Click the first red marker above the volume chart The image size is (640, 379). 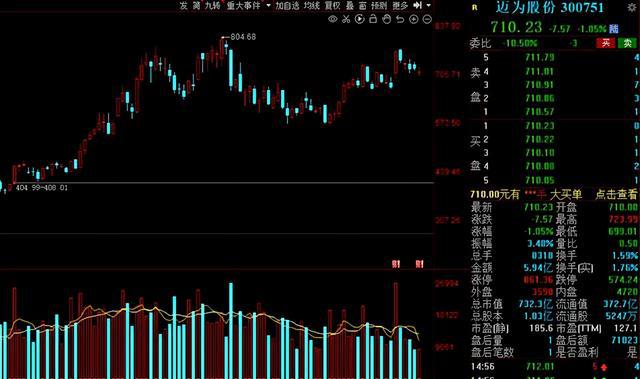click(x=396, y=264)
